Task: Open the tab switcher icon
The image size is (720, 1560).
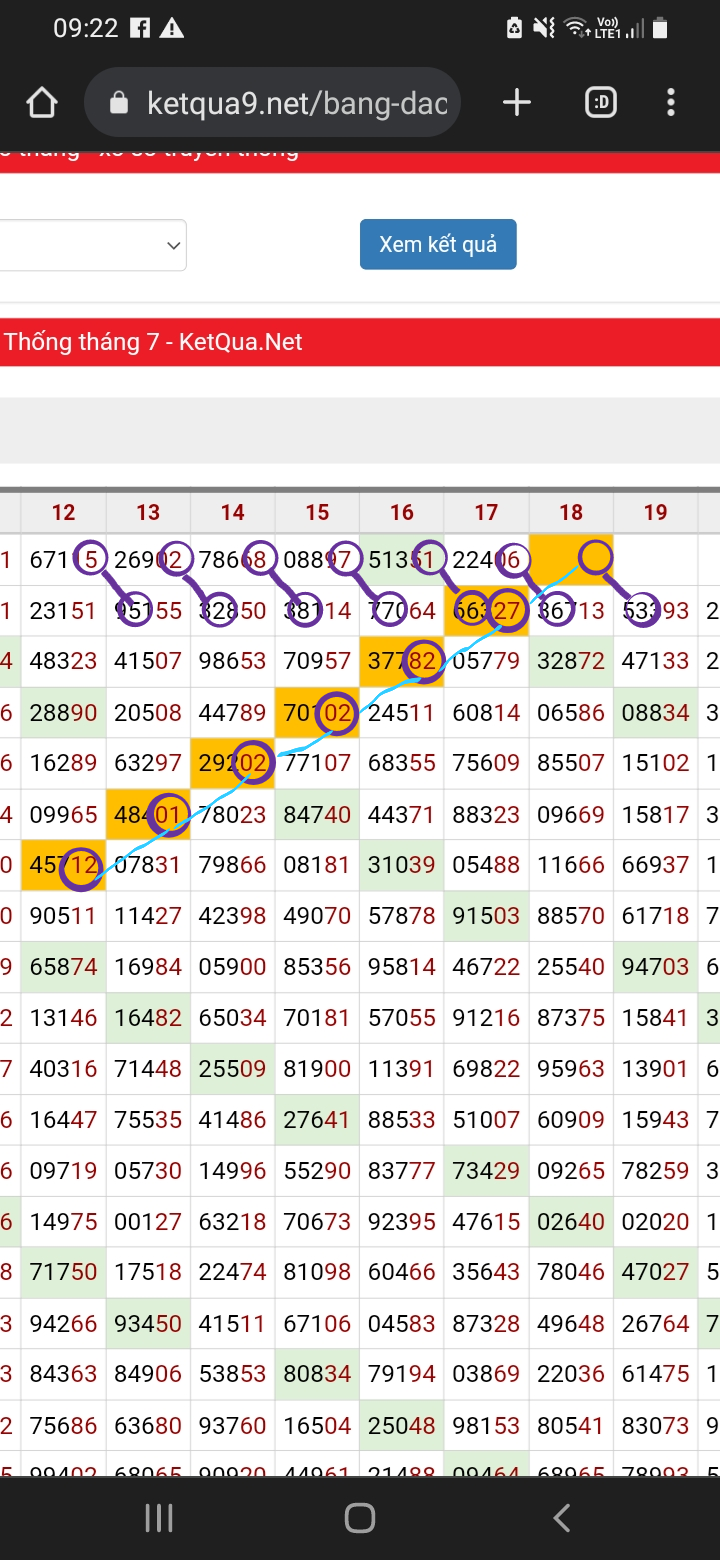Action: point(600,103)
